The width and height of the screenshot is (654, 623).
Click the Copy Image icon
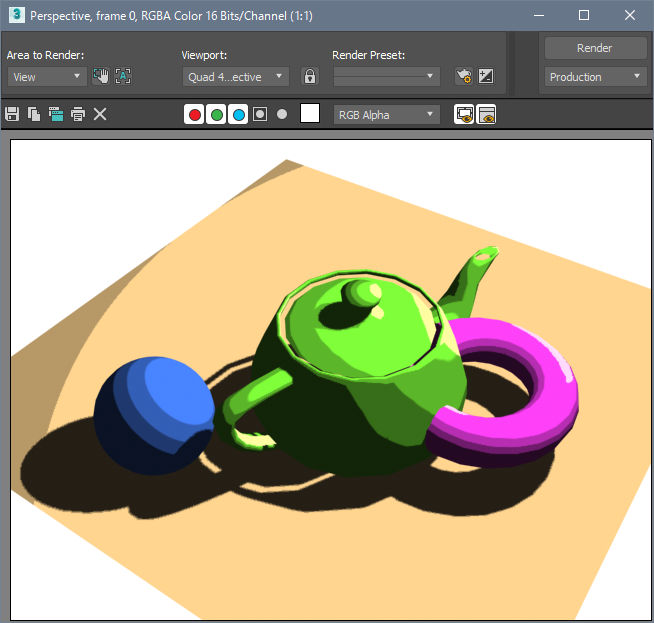[34, 114]
